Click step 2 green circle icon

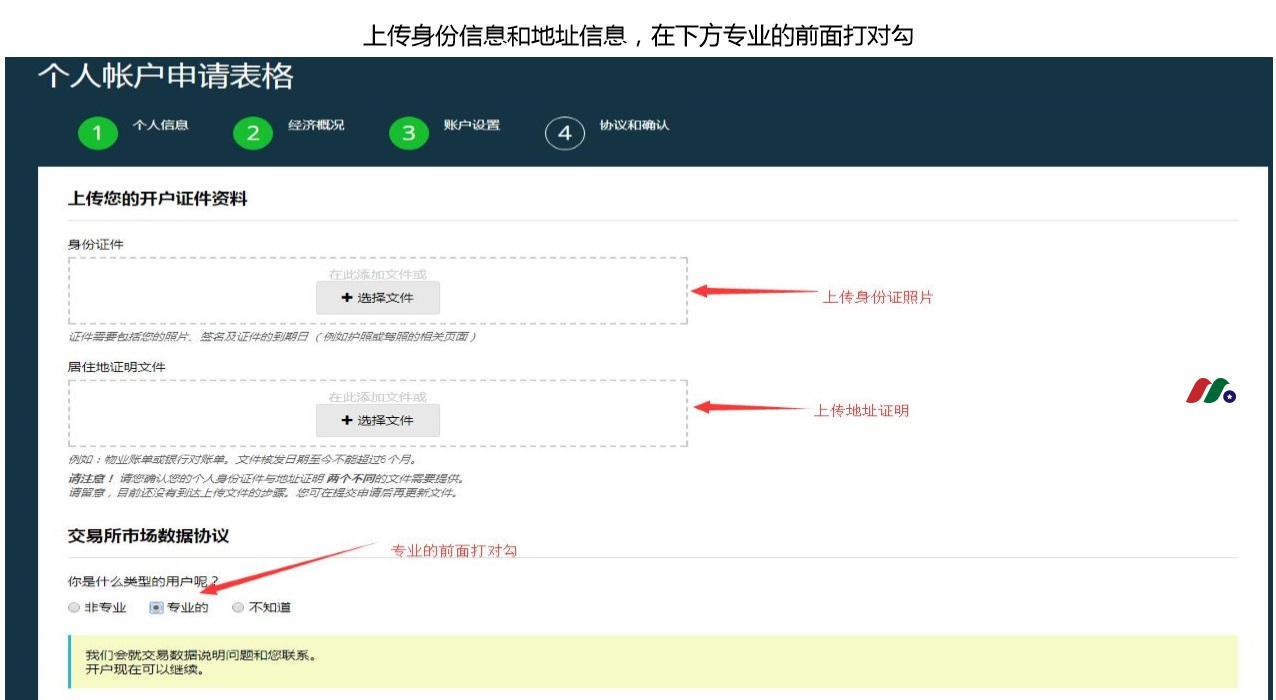click(253, 134)
